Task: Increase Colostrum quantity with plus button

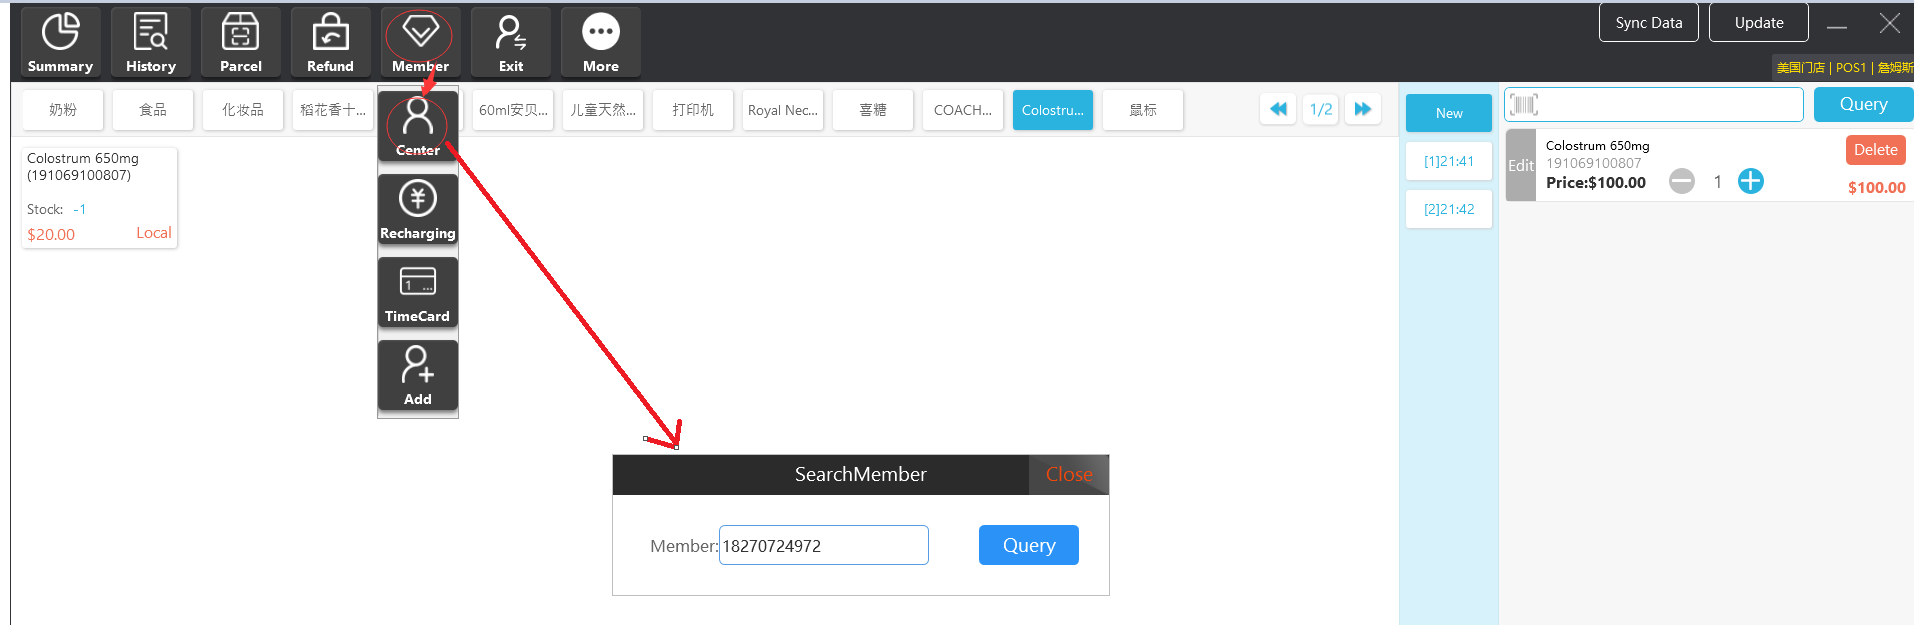Action: (x=1750, y=181)
